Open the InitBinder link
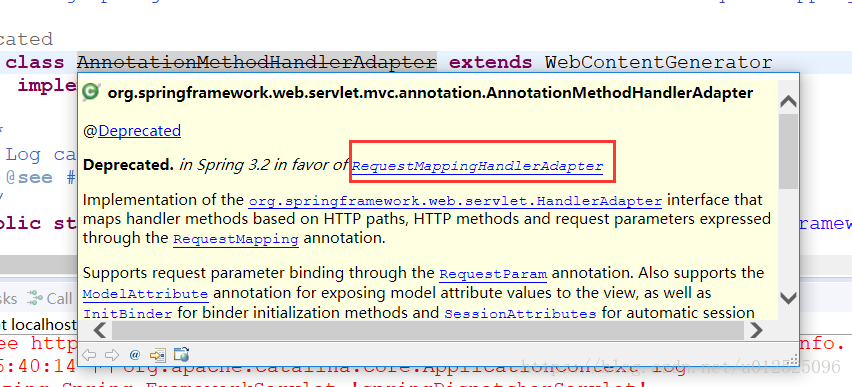The height and width of the screenshot is (387, 852). [x=128, y=314]
